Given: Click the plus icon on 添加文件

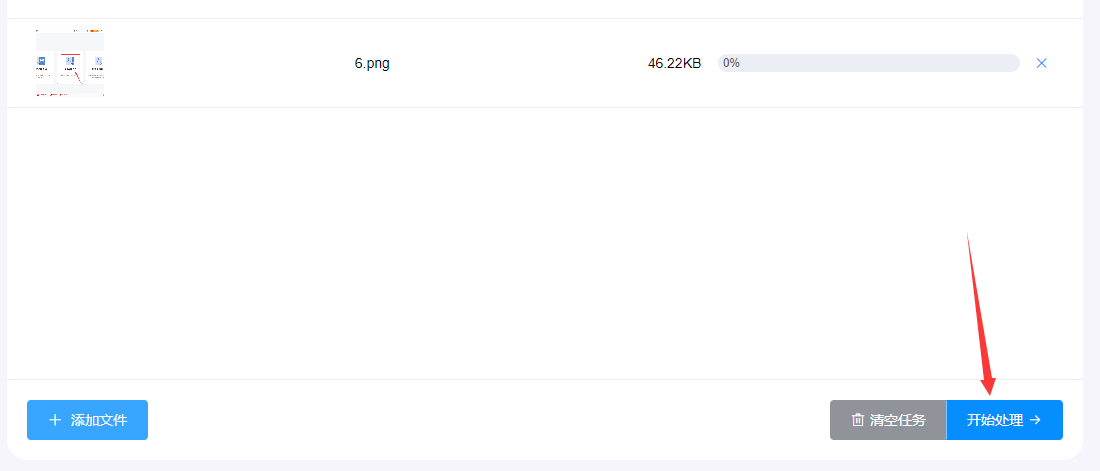Looking at the screenshot, I should tap(55, 420).
